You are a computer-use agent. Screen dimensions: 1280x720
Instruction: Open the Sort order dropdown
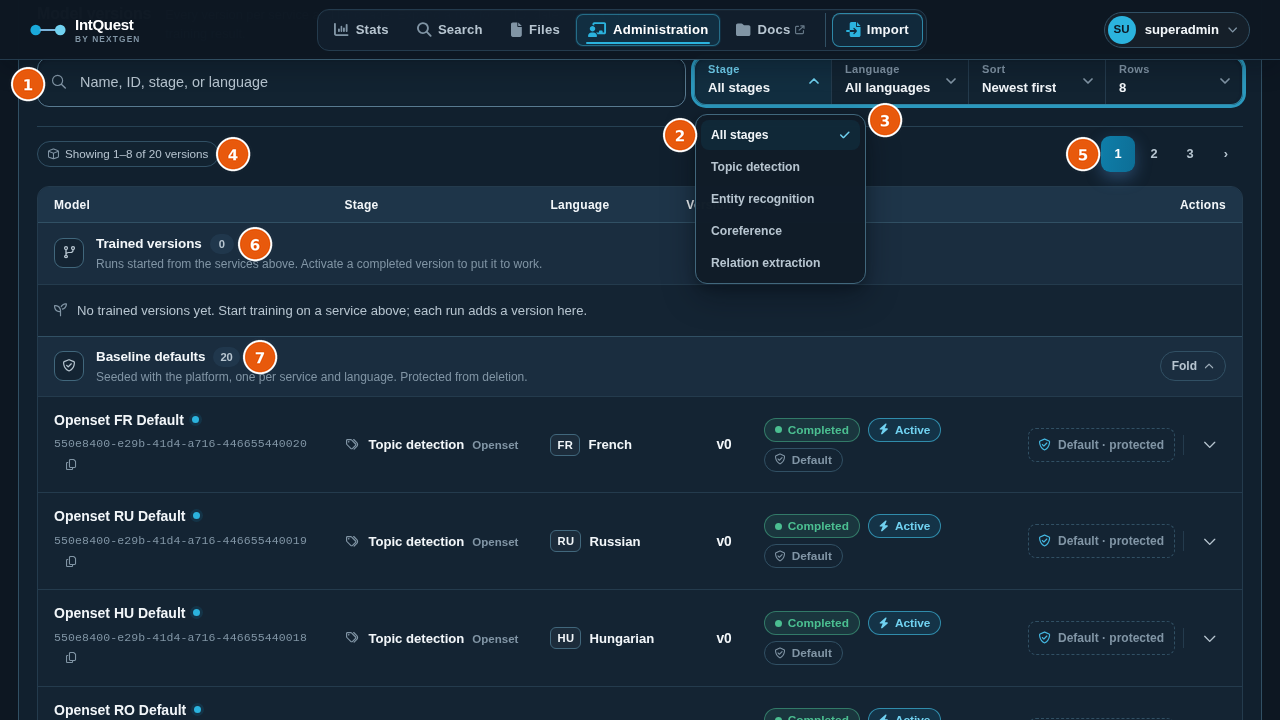(1037, 81)
